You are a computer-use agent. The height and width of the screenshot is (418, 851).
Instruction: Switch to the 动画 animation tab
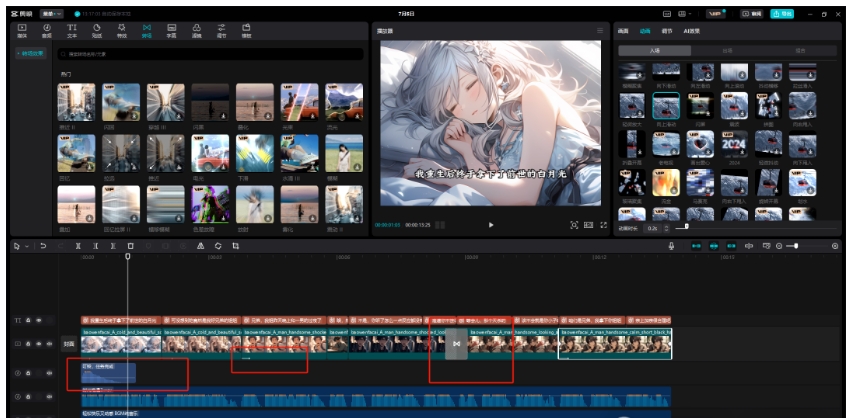645,31
